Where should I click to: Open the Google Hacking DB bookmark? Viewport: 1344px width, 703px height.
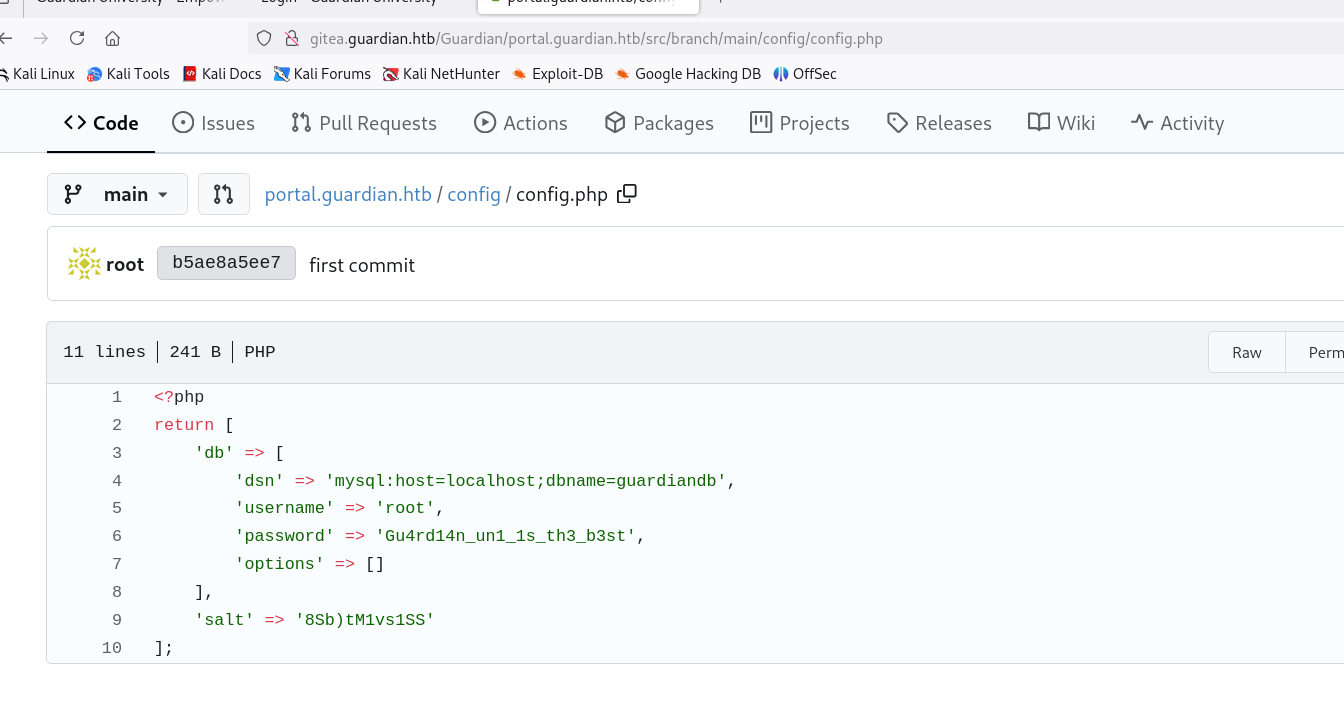tap(688, 74)
